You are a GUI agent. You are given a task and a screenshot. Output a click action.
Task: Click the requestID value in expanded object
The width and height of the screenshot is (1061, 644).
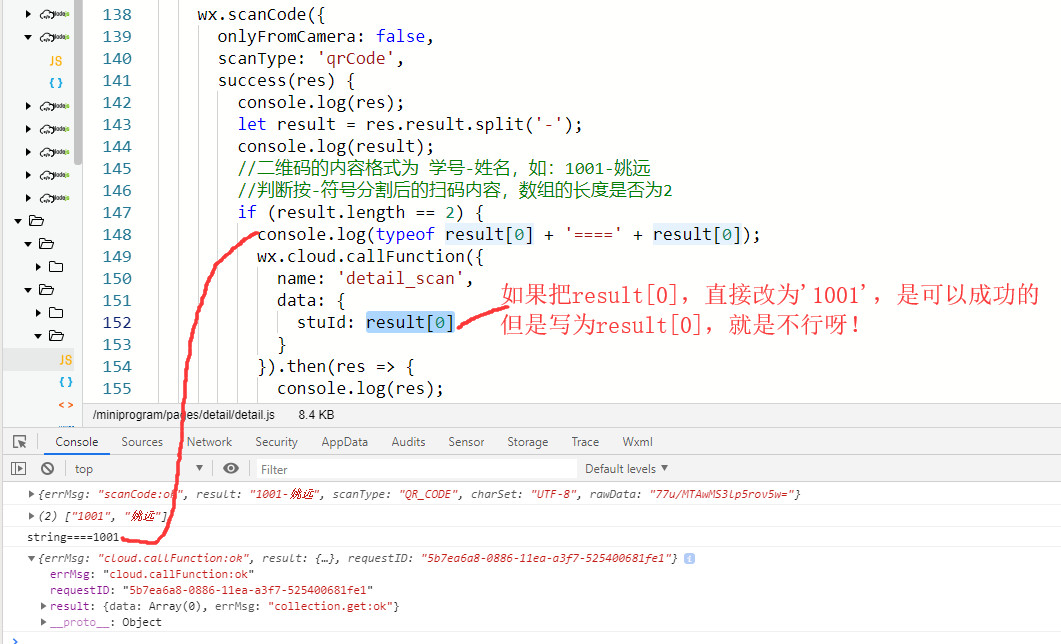pos(248,591)
